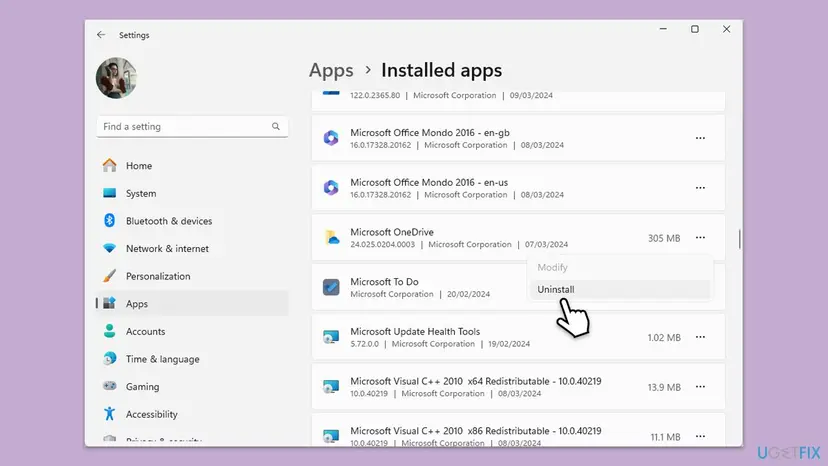828x466 pixels.
Task: Click the Accessibility figure icon
Action: pos(109,414)
